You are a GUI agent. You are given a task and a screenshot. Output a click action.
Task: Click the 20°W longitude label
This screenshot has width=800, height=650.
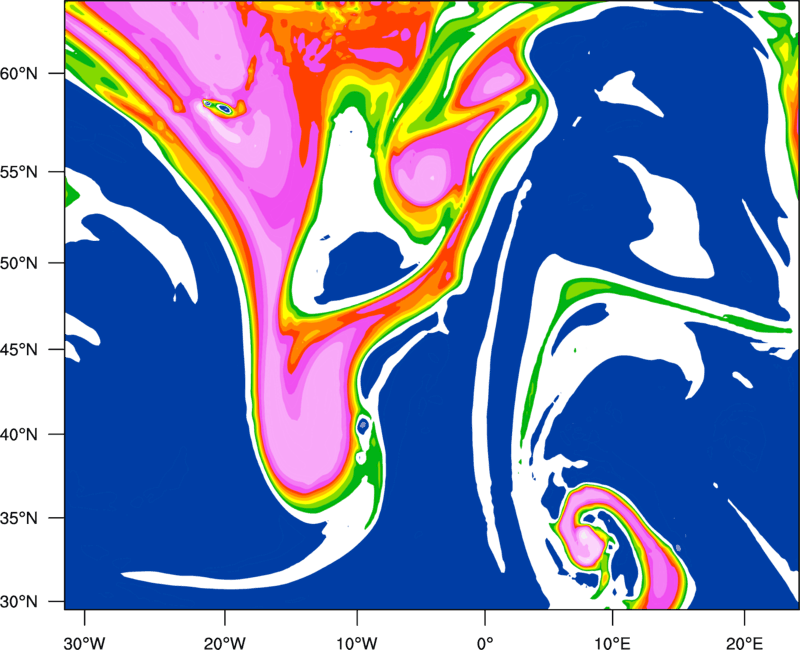(224, 643)
